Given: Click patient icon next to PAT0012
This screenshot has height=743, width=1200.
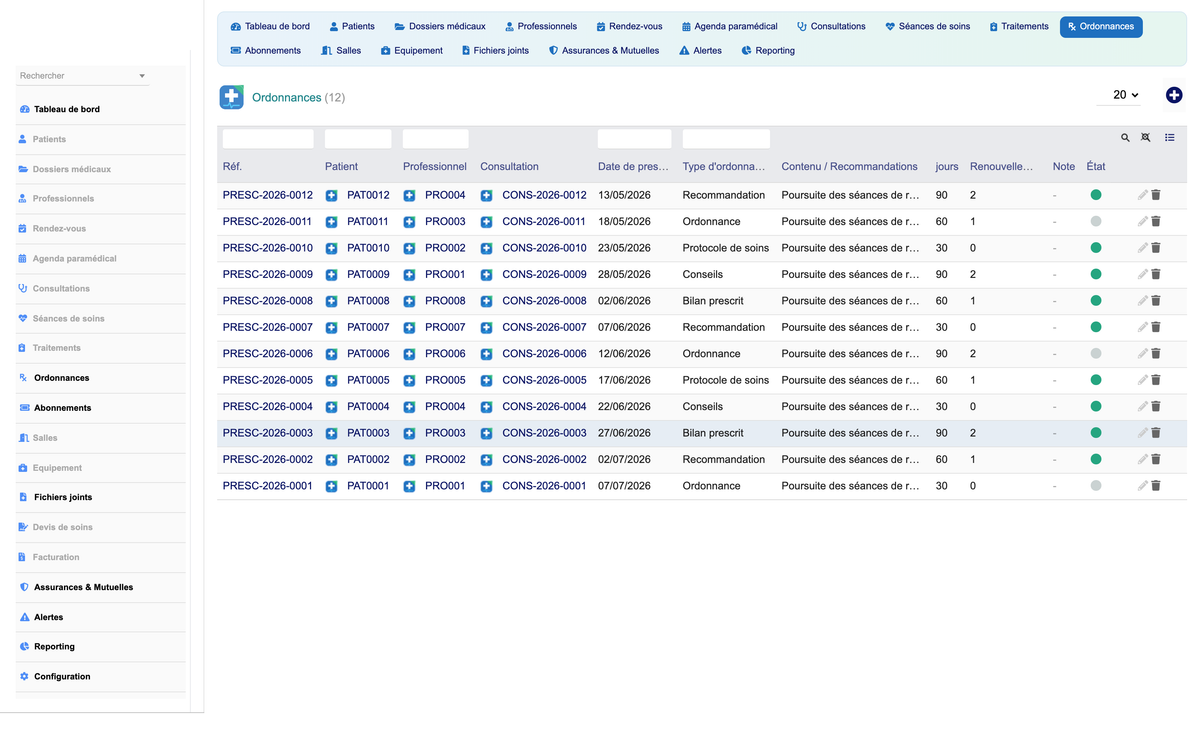Looking at the screenshot, I should (331, 195).
